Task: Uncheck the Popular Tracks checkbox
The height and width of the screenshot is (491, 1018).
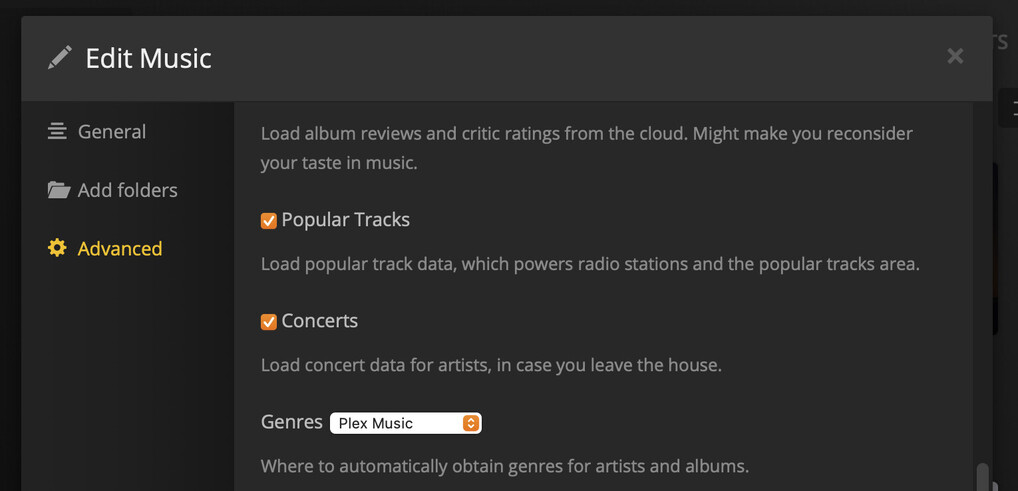Action: click(268, 221)
